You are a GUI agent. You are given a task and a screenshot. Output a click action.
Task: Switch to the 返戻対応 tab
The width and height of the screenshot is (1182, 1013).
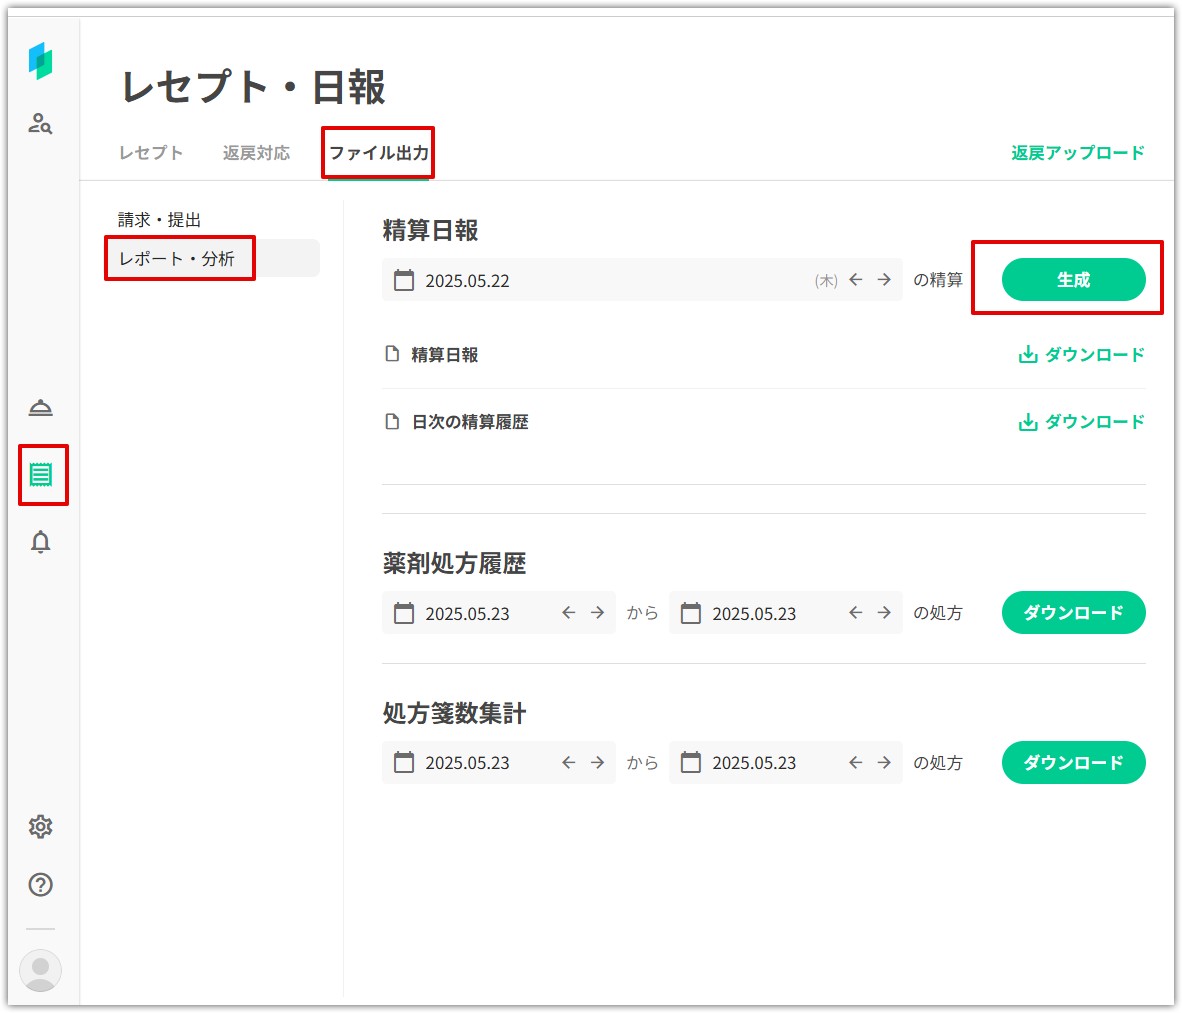click(x=256, y=153)
